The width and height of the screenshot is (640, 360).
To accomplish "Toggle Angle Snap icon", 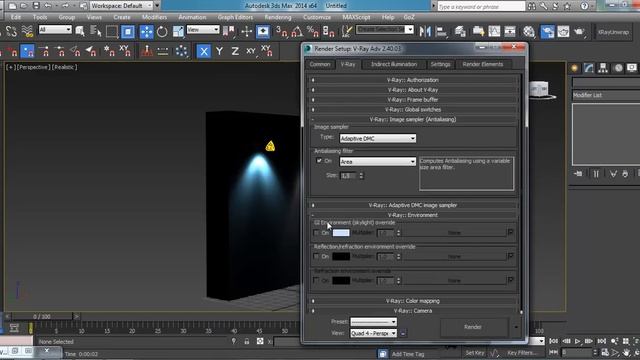I will pyautogui.click(x=297, y=31).
